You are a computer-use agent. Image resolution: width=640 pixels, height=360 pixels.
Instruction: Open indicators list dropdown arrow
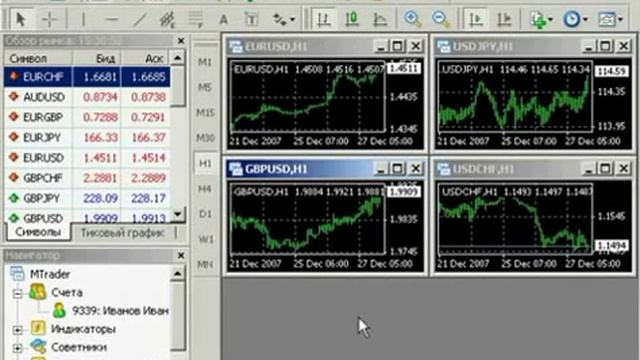tap(551, 19)
